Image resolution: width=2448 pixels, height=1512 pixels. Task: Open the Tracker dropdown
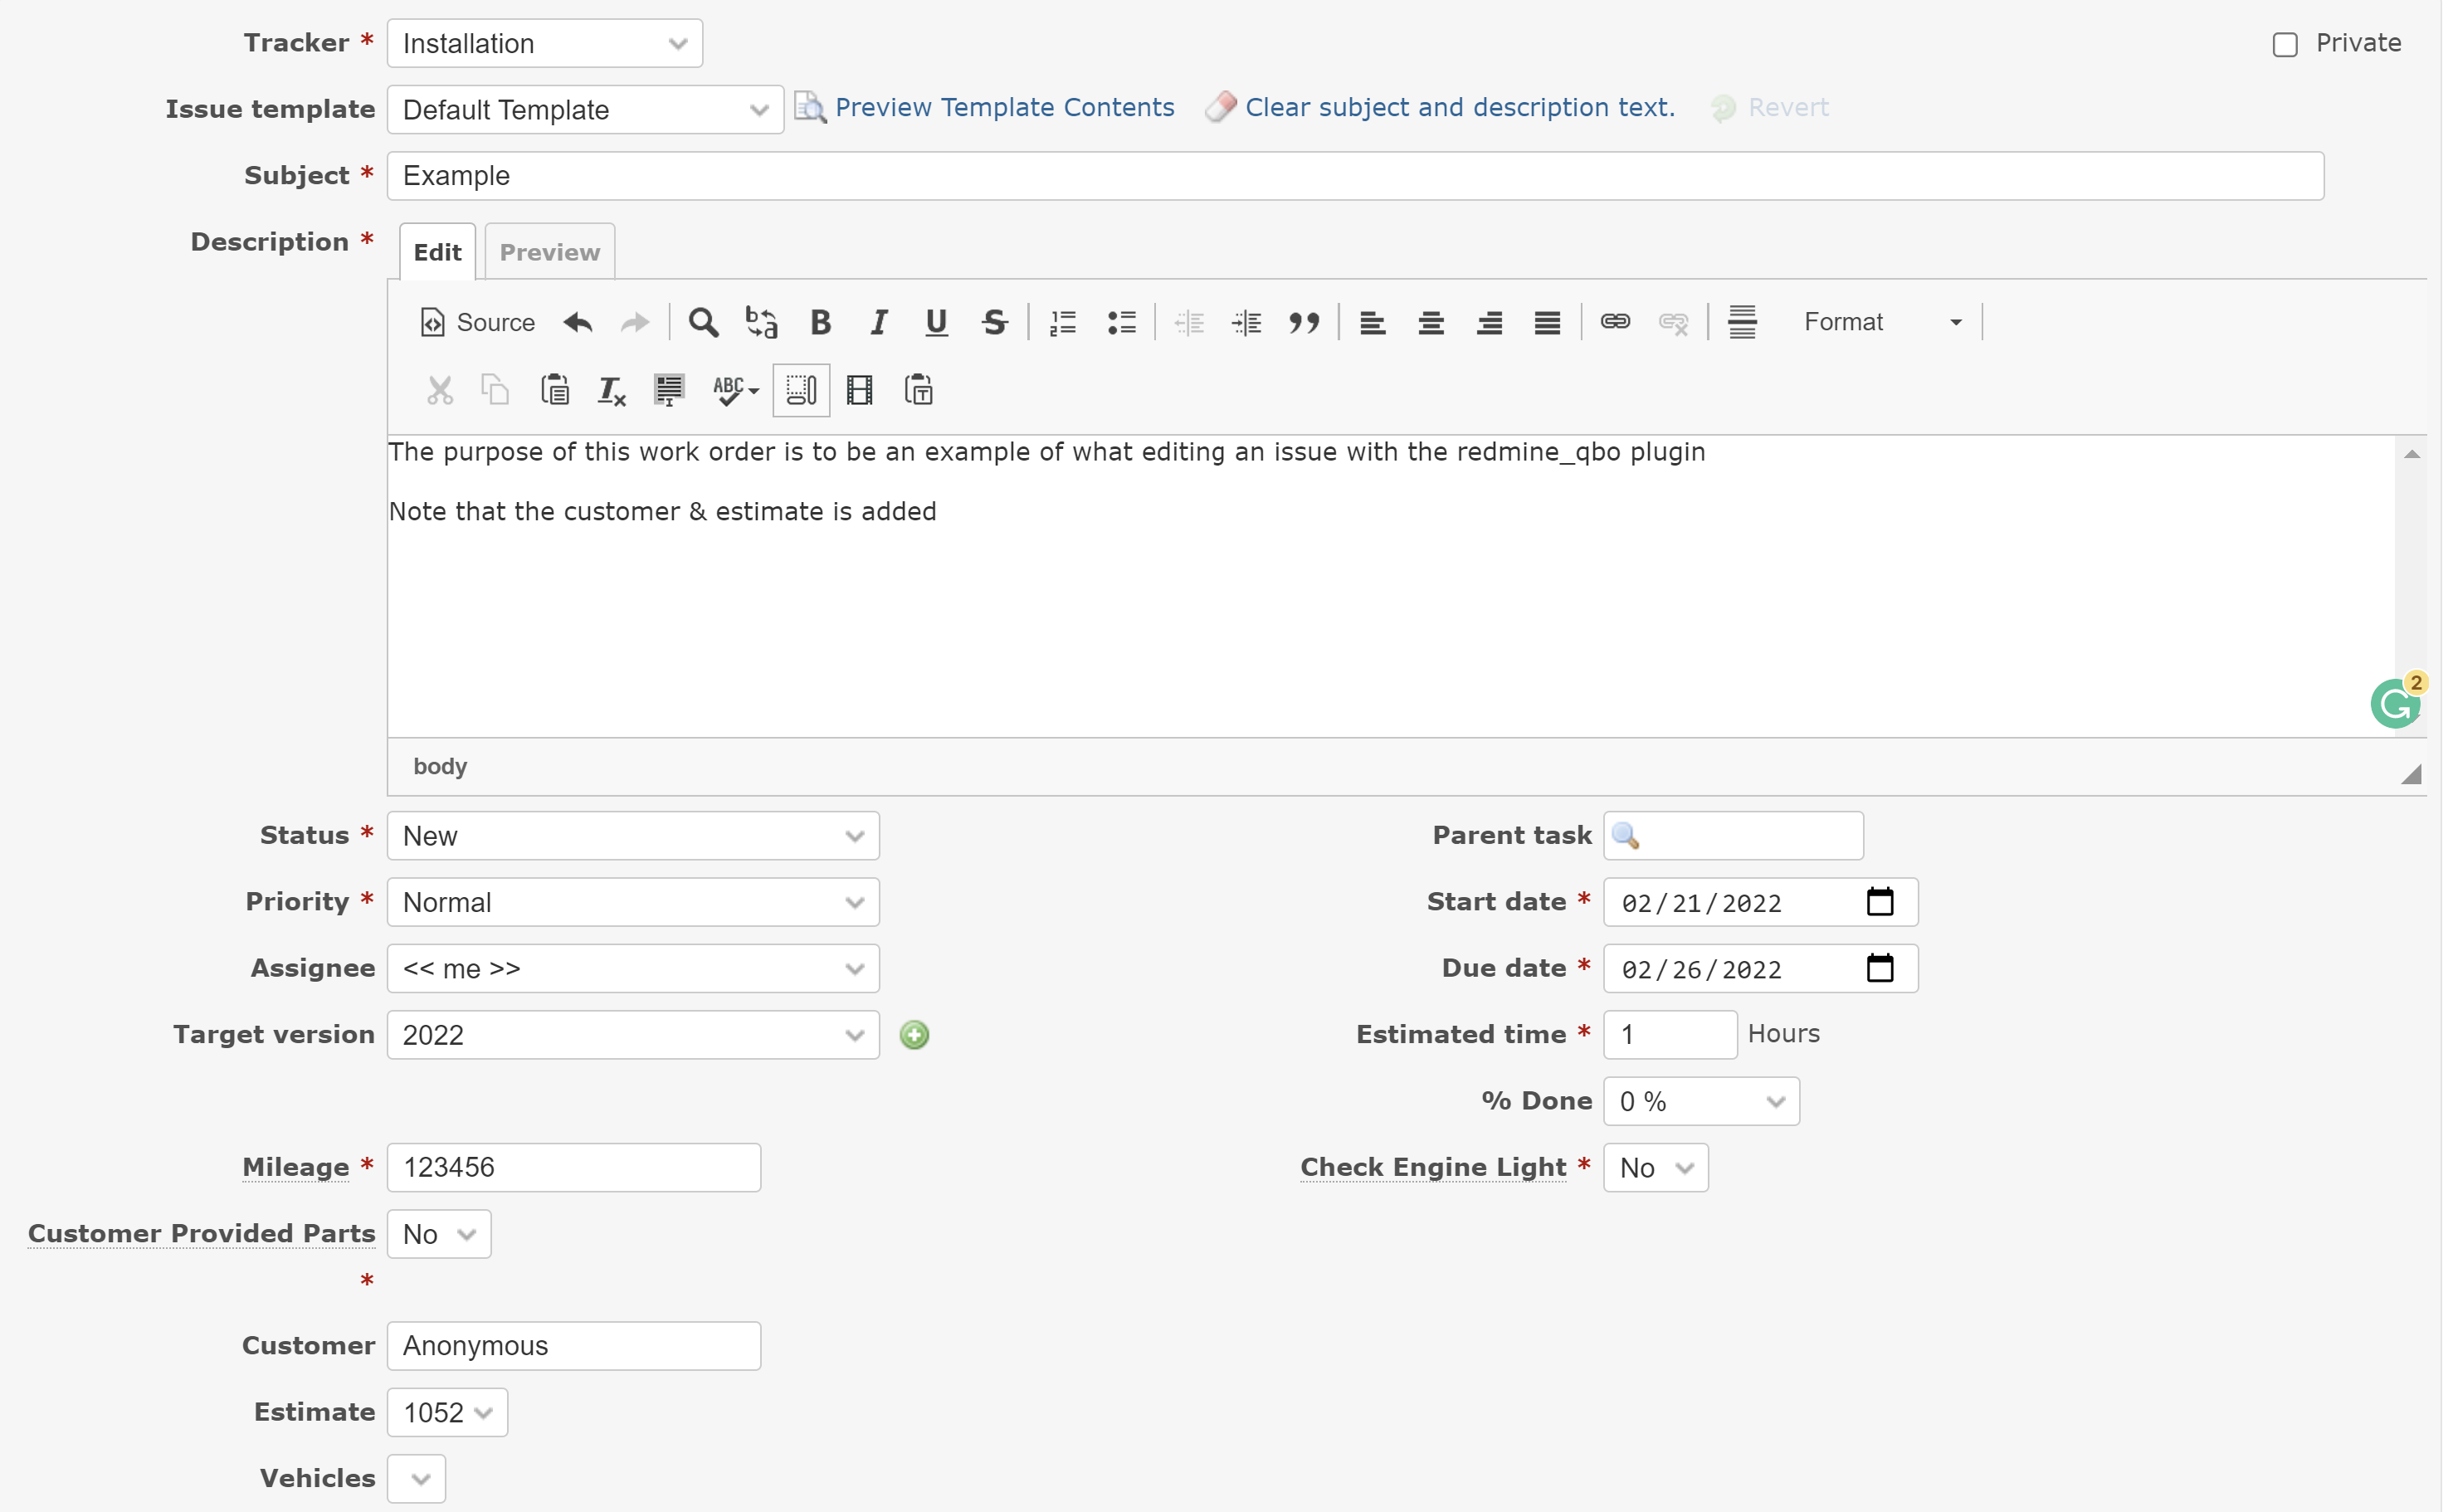click(x=545, y=44)
